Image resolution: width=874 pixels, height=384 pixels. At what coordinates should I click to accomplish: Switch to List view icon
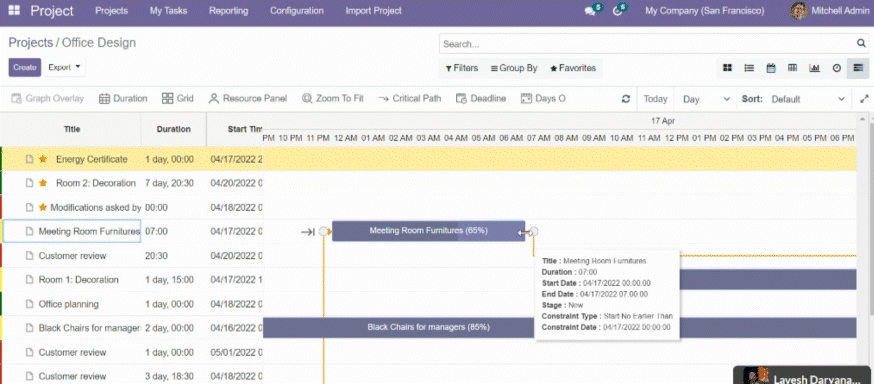[749, 68]
